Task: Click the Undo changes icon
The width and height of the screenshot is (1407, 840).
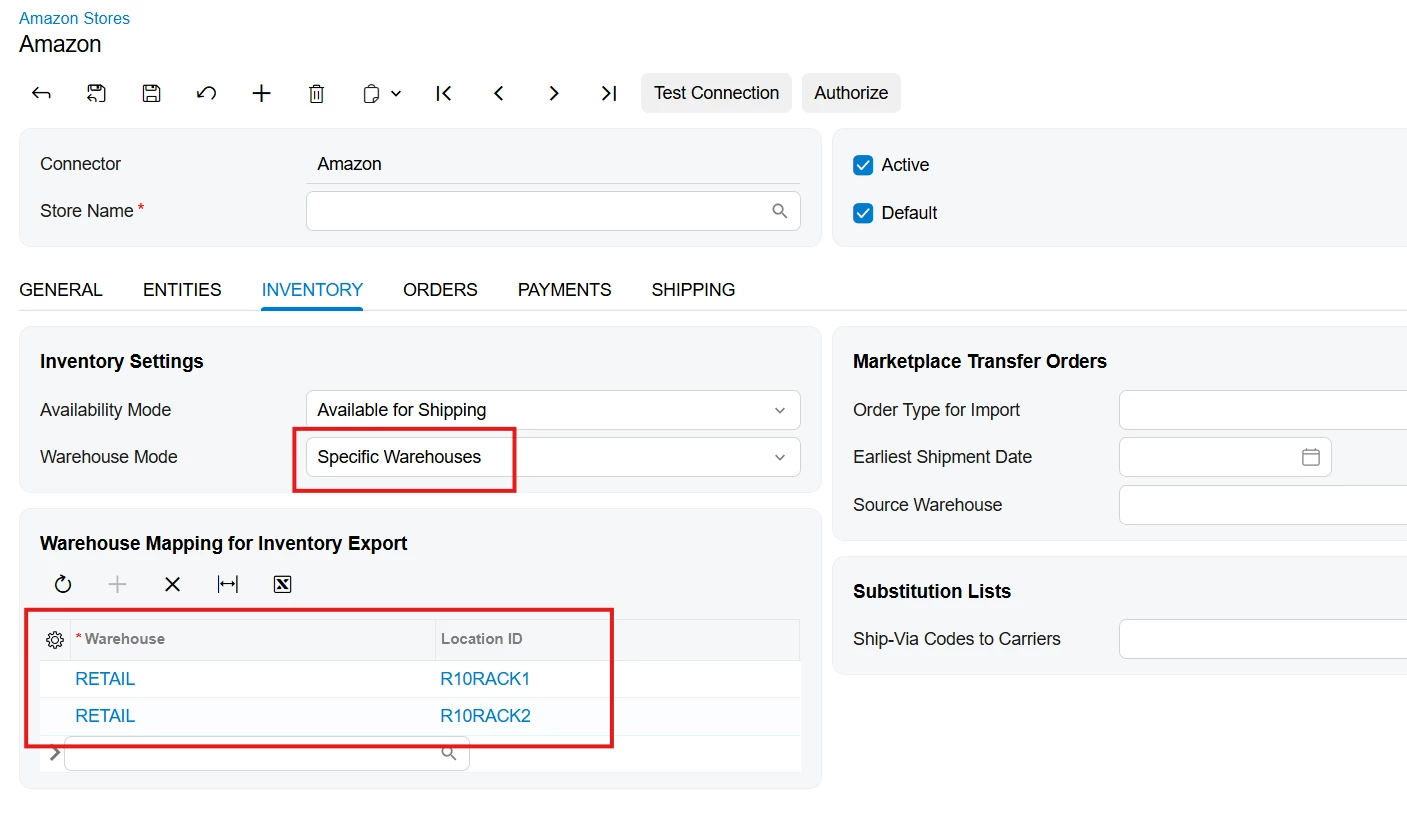Action: click(x=206, y=93)
